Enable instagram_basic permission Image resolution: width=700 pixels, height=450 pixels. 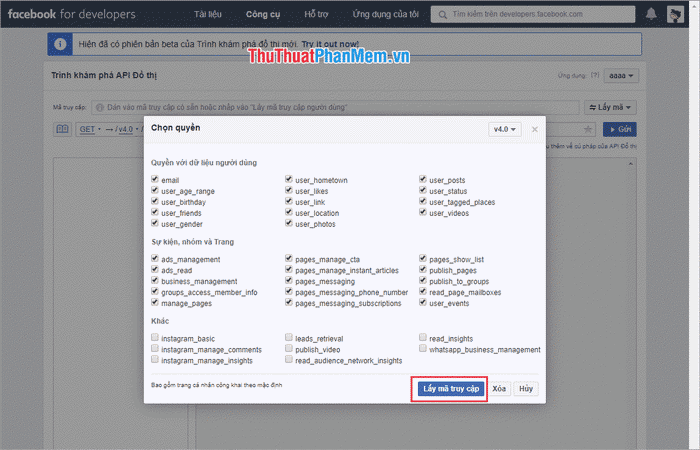155,338
